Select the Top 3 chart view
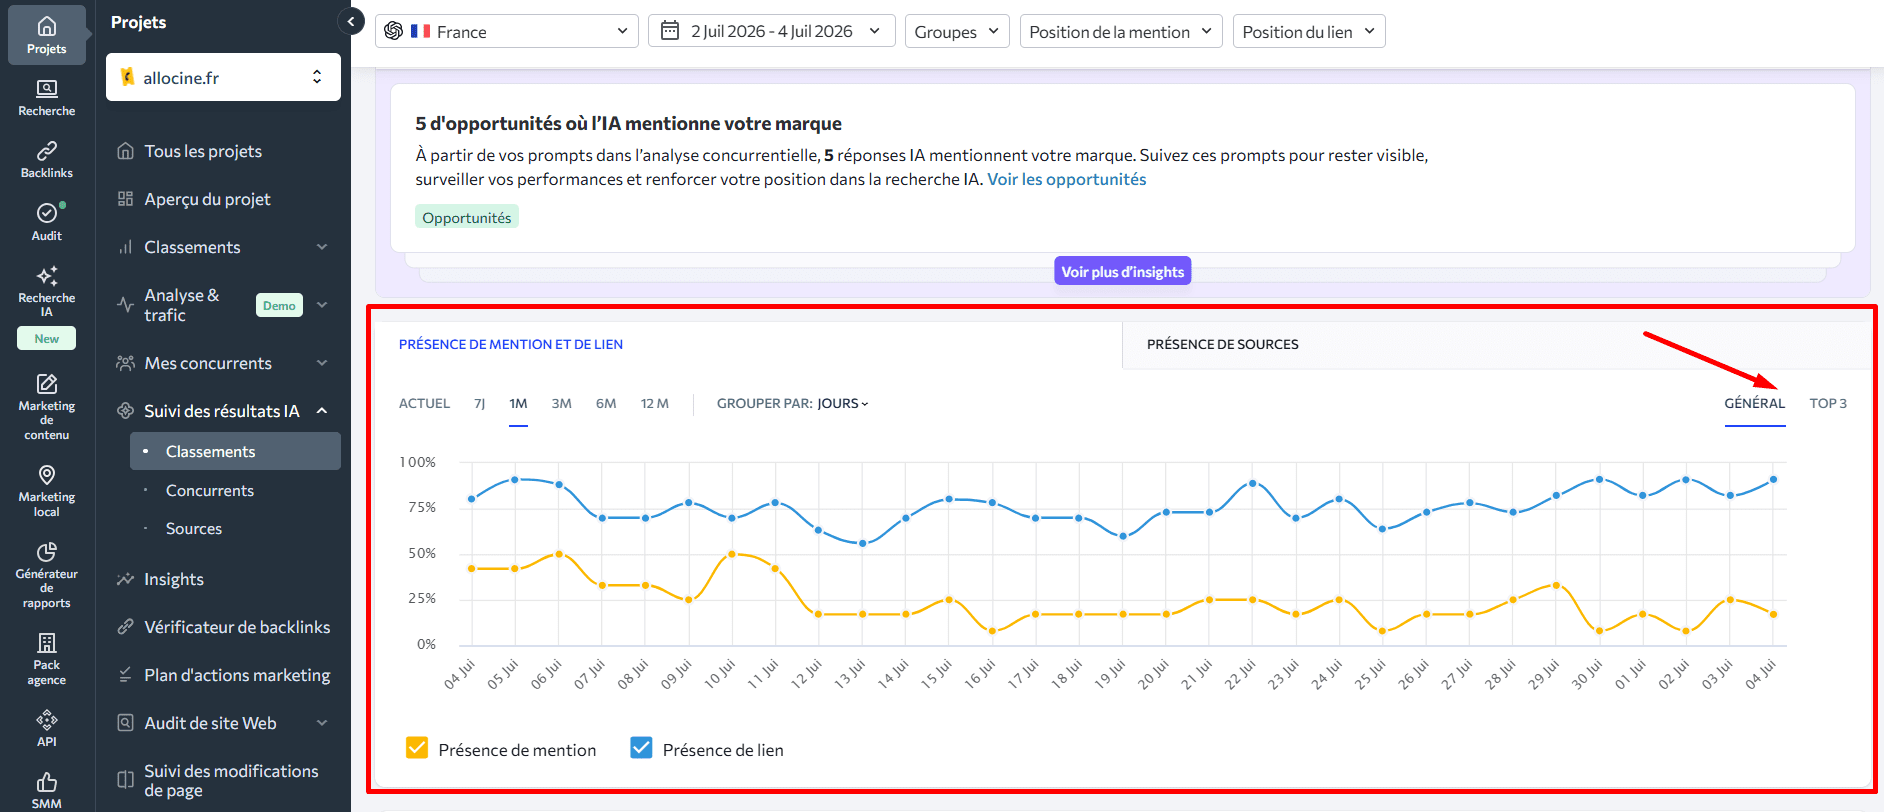 tap(1828, 403)
